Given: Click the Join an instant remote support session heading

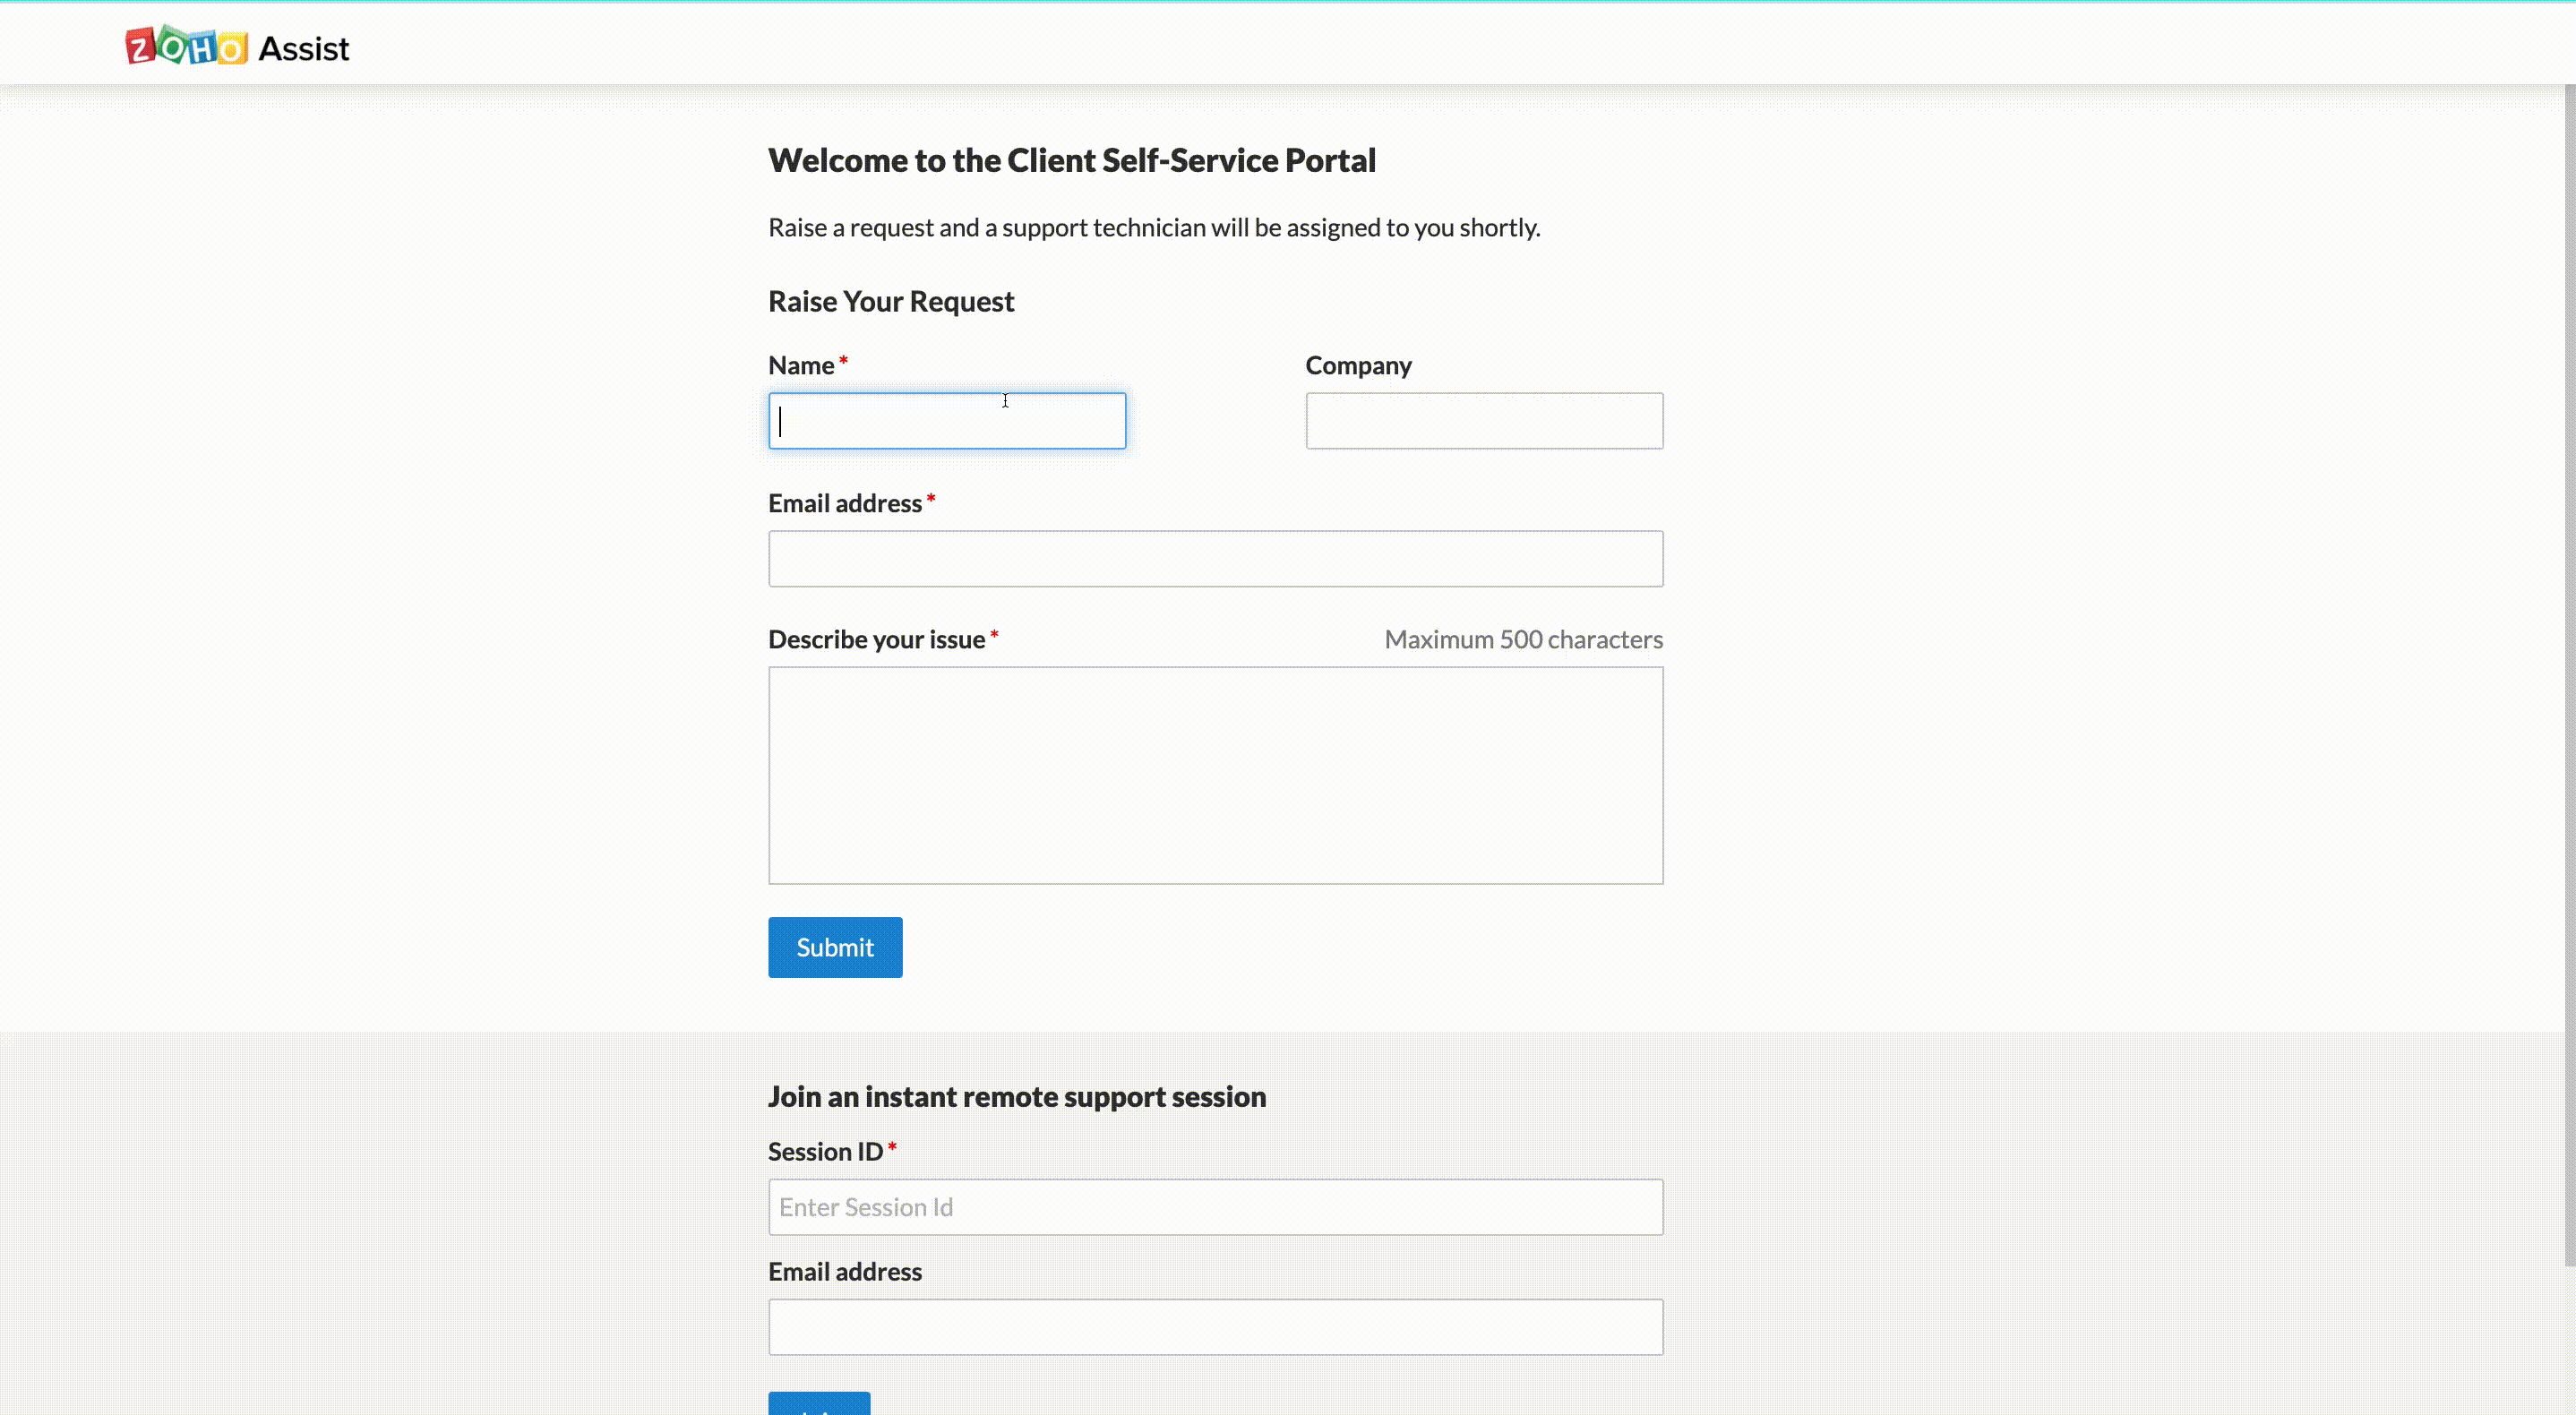Looking at the screenshot, I should click(x=1016, y=1097).
